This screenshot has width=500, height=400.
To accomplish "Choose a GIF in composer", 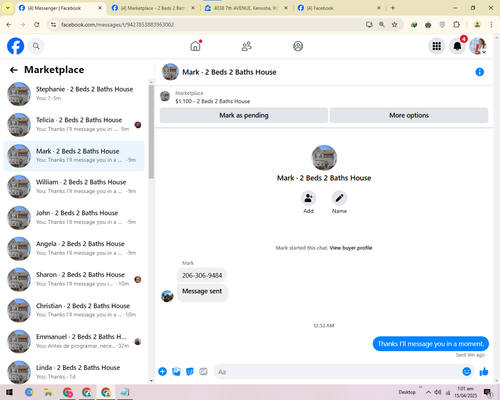I will point(203,371).
